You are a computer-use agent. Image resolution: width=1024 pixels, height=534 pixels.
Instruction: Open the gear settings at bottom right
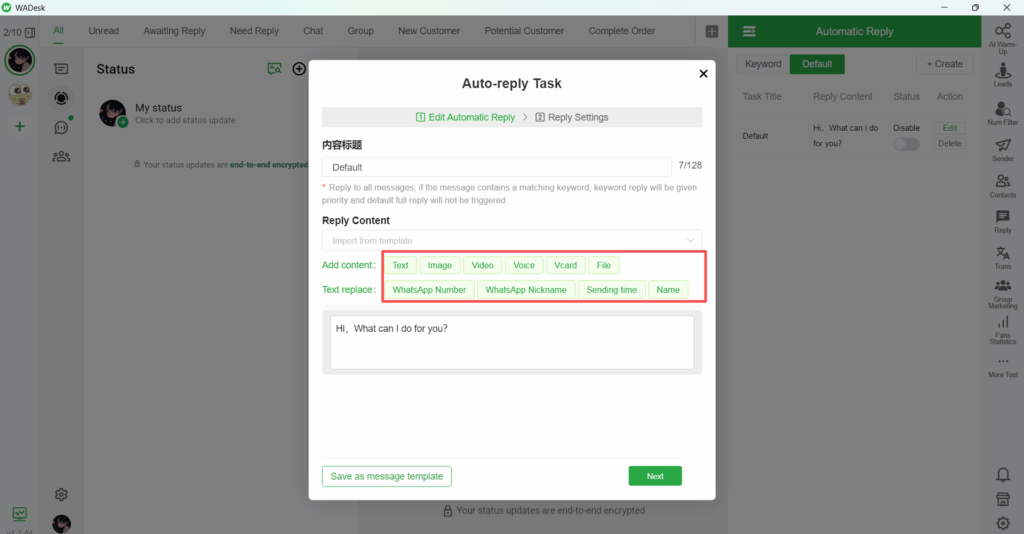point(1003,523)
